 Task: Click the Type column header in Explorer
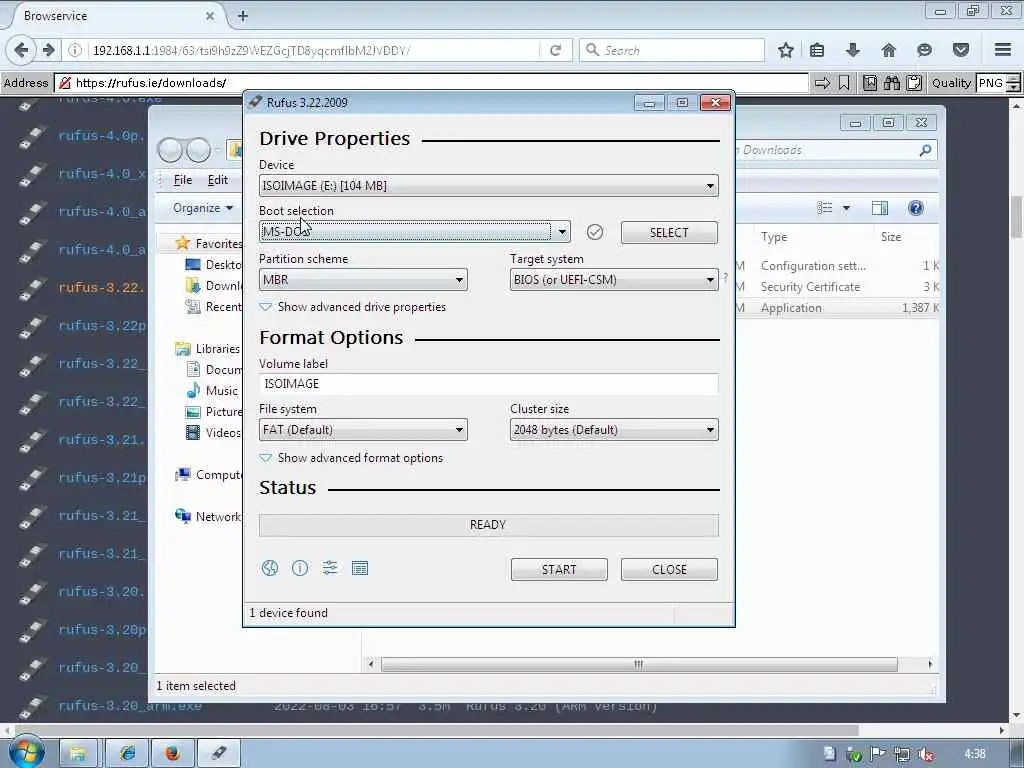tap(774, 237)
